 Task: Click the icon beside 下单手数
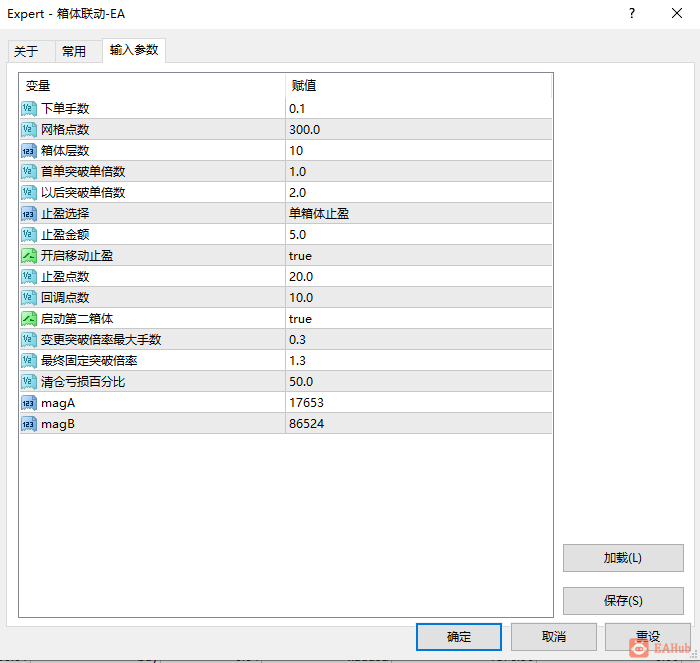click(x=29, y=108)
